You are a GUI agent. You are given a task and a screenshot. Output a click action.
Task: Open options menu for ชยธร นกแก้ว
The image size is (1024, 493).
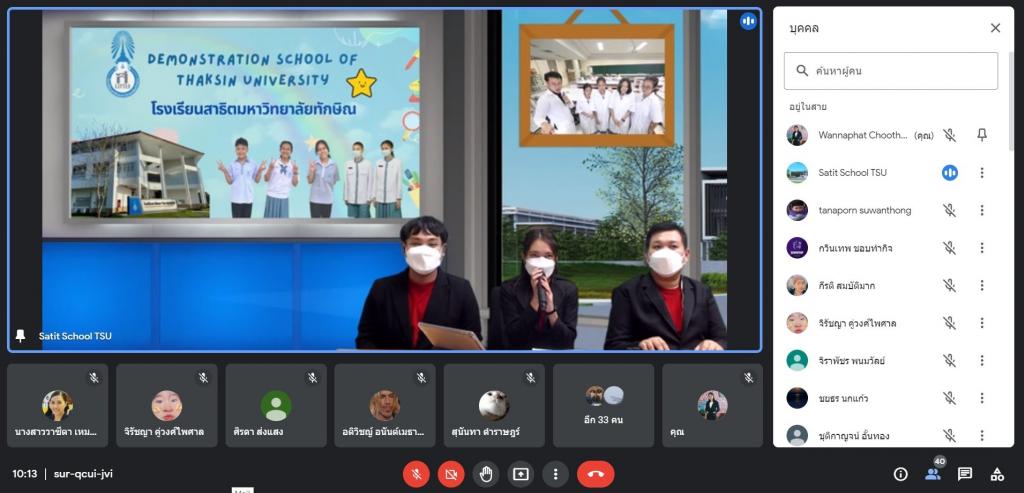point(982,398)
